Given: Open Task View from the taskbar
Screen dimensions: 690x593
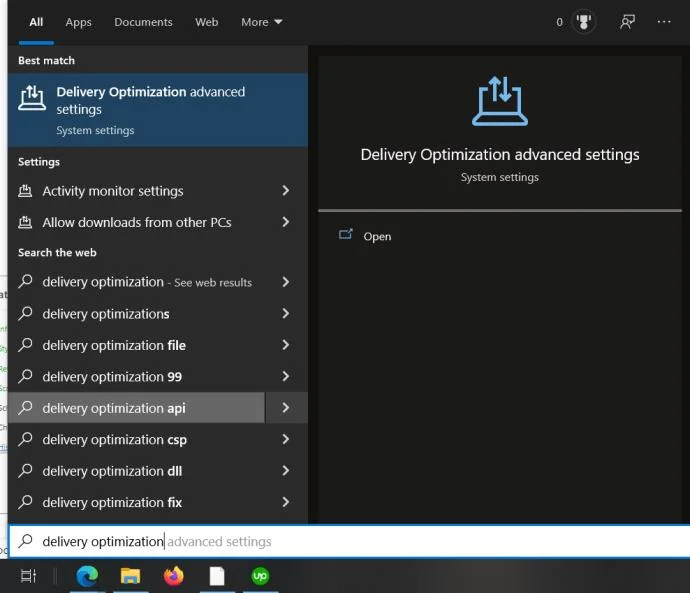Looking at the screenshot, I should [28, 576].
